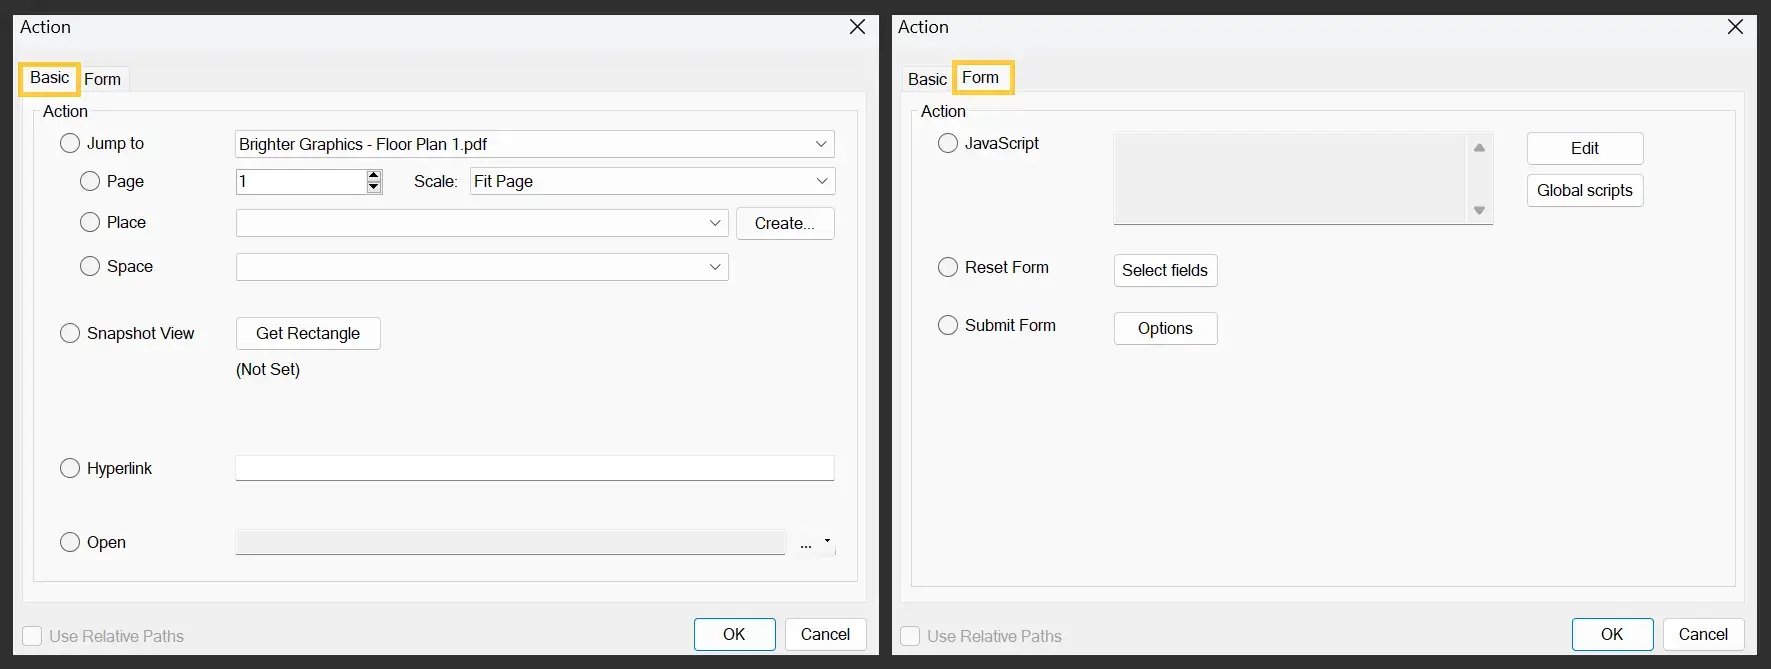Select the Page radio option
The height and width of the screenshot is (669, 1771).
[x=90, y=181]
